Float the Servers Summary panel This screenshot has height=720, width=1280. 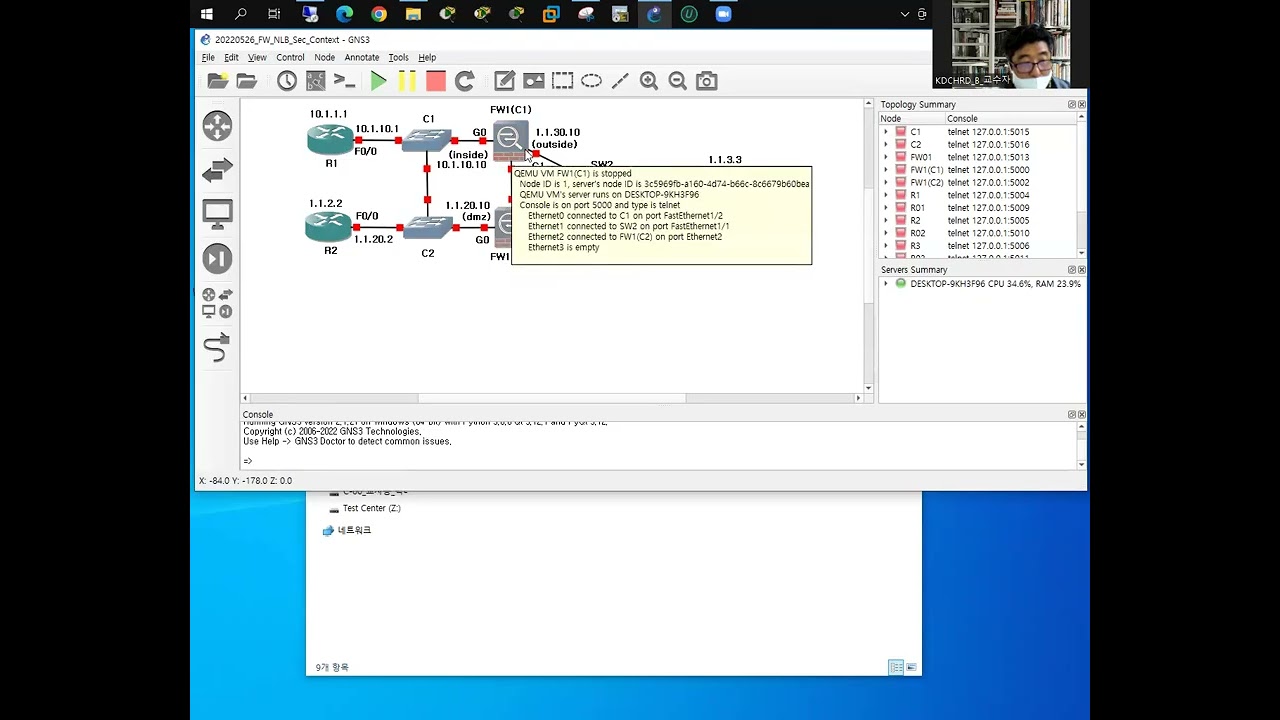1072,270
